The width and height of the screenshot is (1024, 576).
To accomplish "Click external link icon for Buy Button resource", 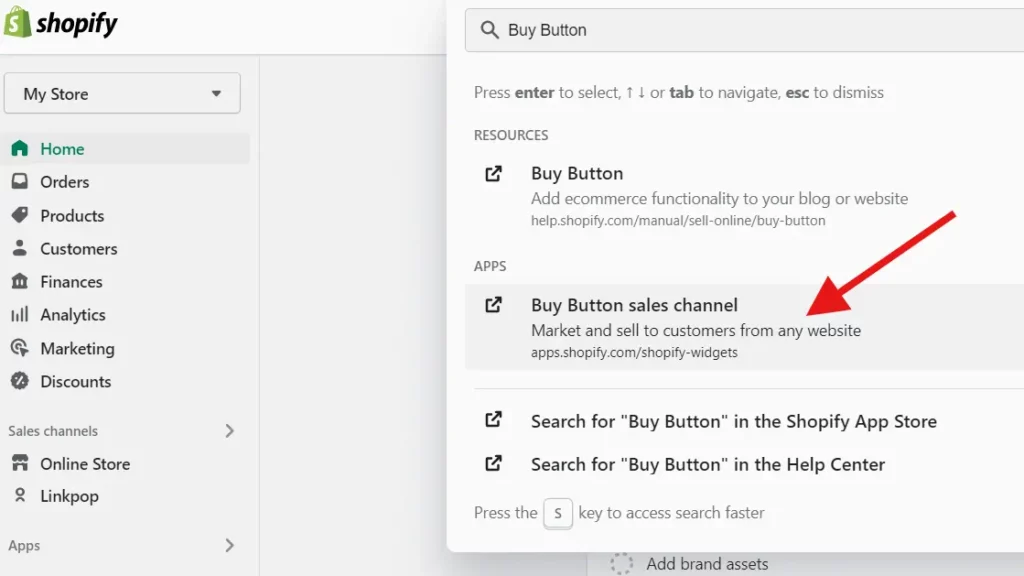I will click(x=494, y=173).
